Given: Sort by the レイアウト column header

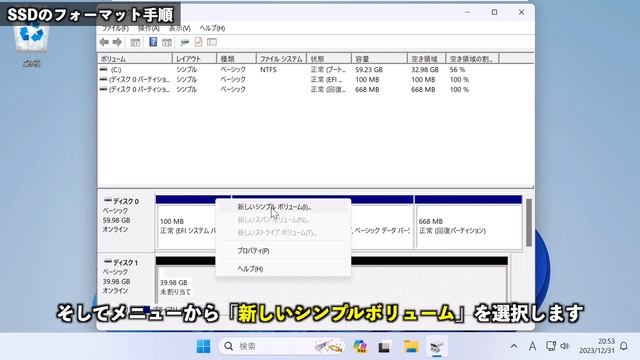Looking at the screenshot, I should tap(194, 59).
